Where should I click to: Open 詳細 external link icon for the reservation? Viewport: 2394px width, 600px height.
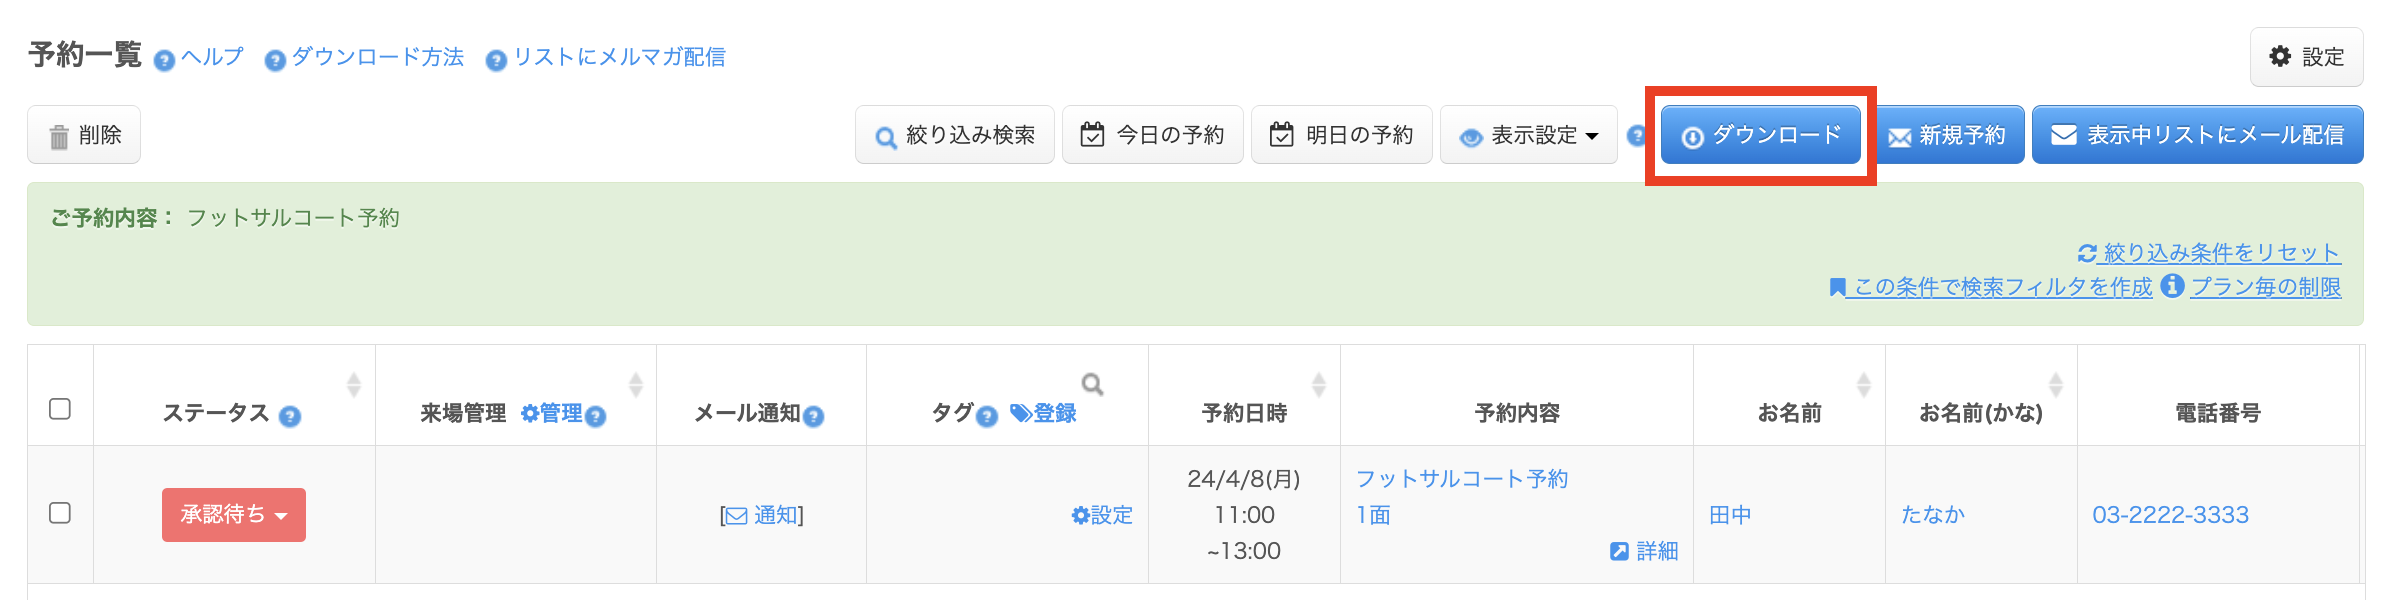click(x=1619, y=551)
